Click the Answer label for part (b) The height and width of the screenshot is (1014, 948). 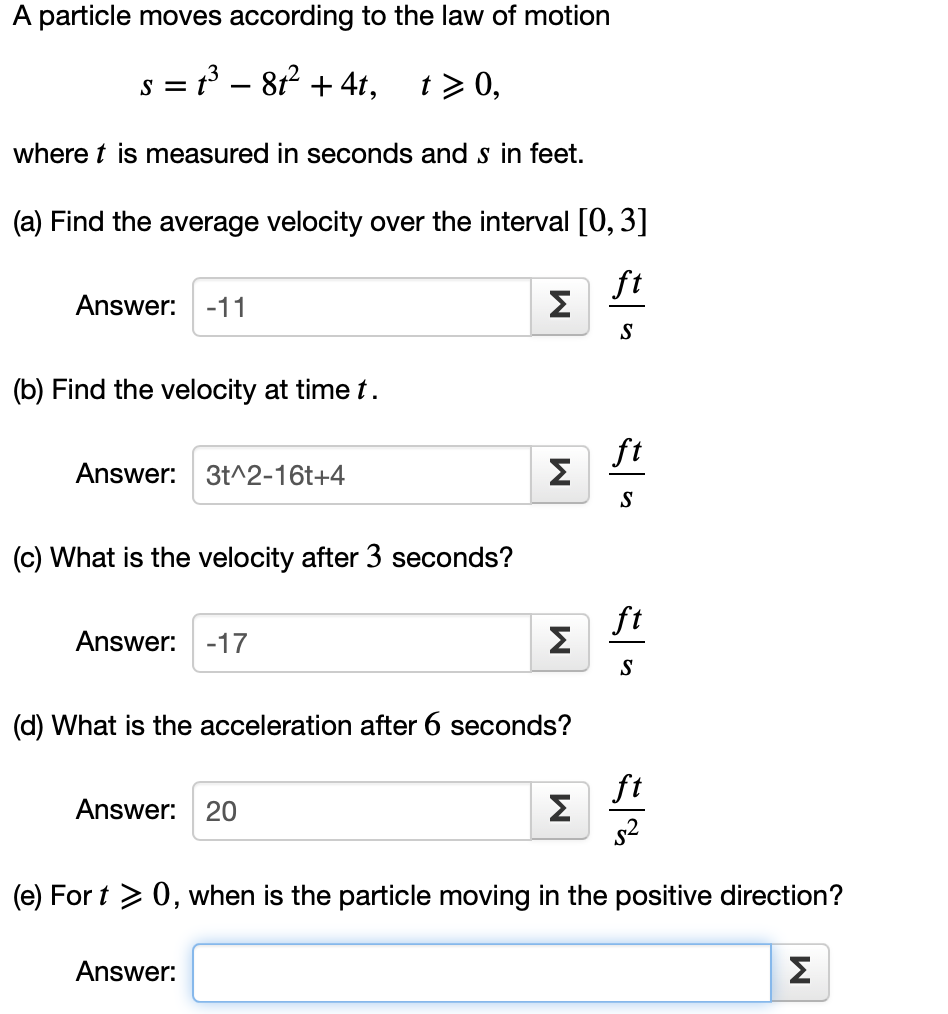pyautogui.click(x=125, y=474)
